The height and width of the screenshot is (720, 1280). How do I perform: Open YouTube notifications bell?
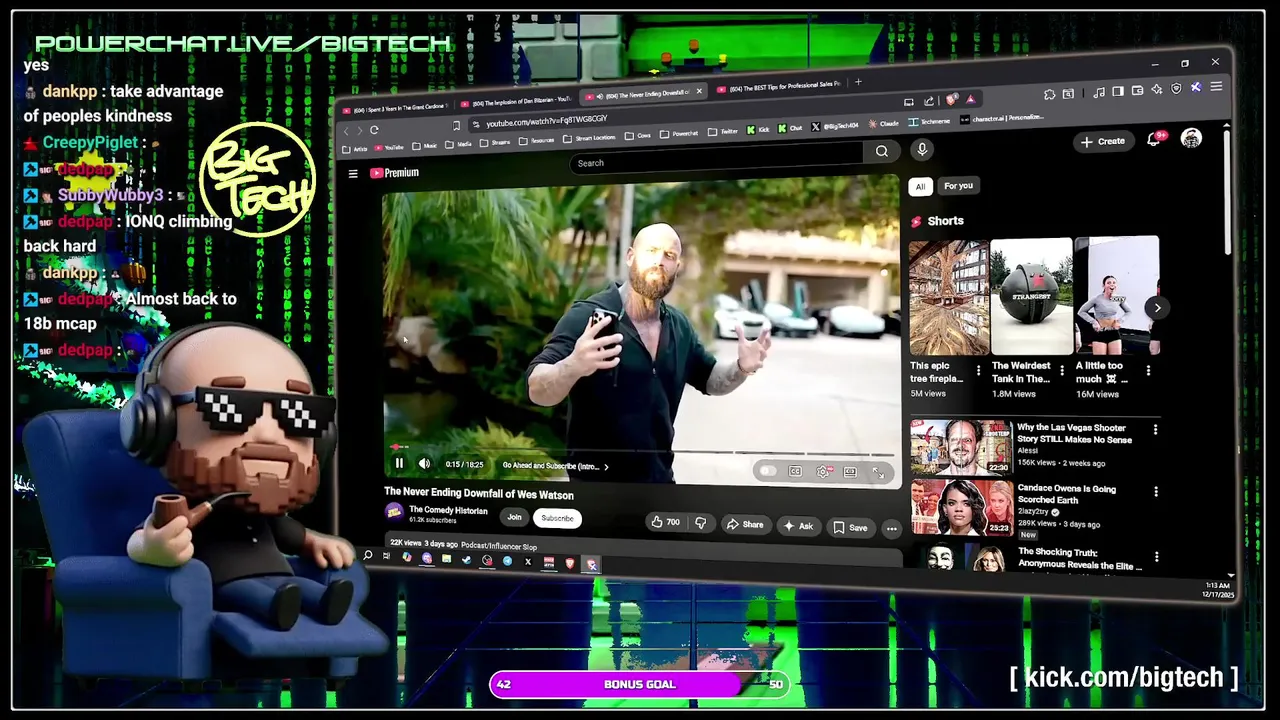1154,139
